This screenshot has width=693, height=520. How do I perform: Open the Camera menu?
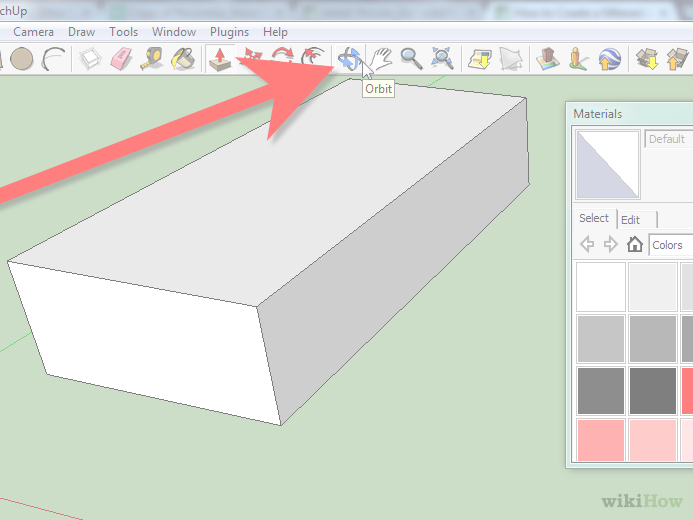click(33, 32)
